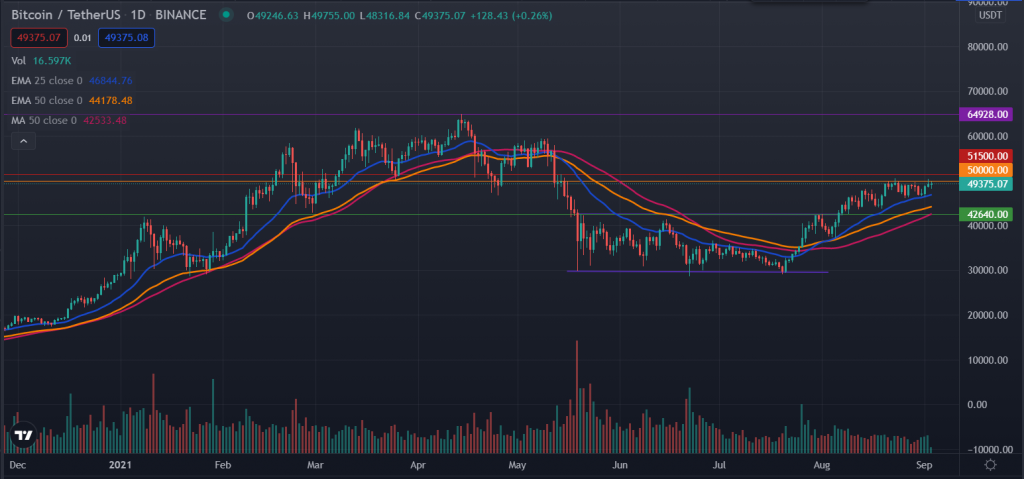Click the blue buy price 49375.08 button
1024x479 pixels.
(126, 38)
